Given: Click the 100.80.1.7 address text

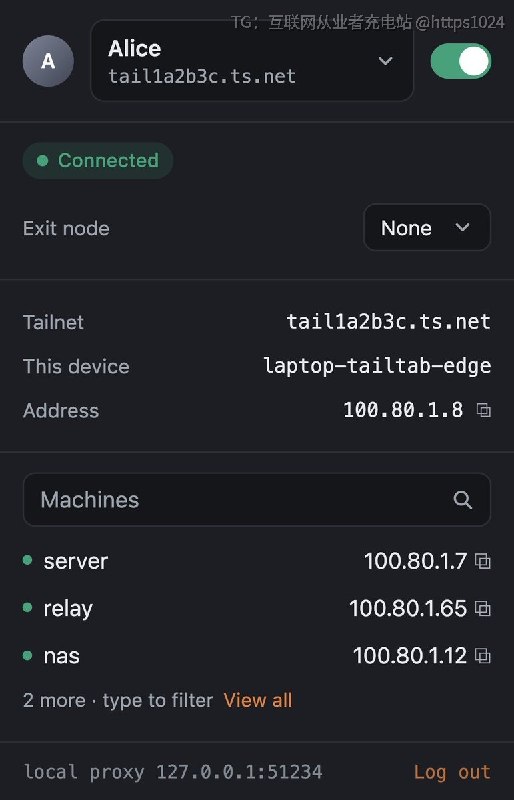Looking at the screenshot, I should click(x=415, y=561).
